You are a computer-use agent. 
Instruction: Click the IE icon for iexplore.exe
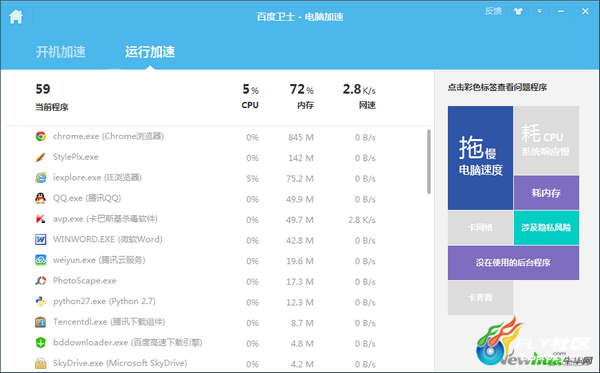[41, 178]
